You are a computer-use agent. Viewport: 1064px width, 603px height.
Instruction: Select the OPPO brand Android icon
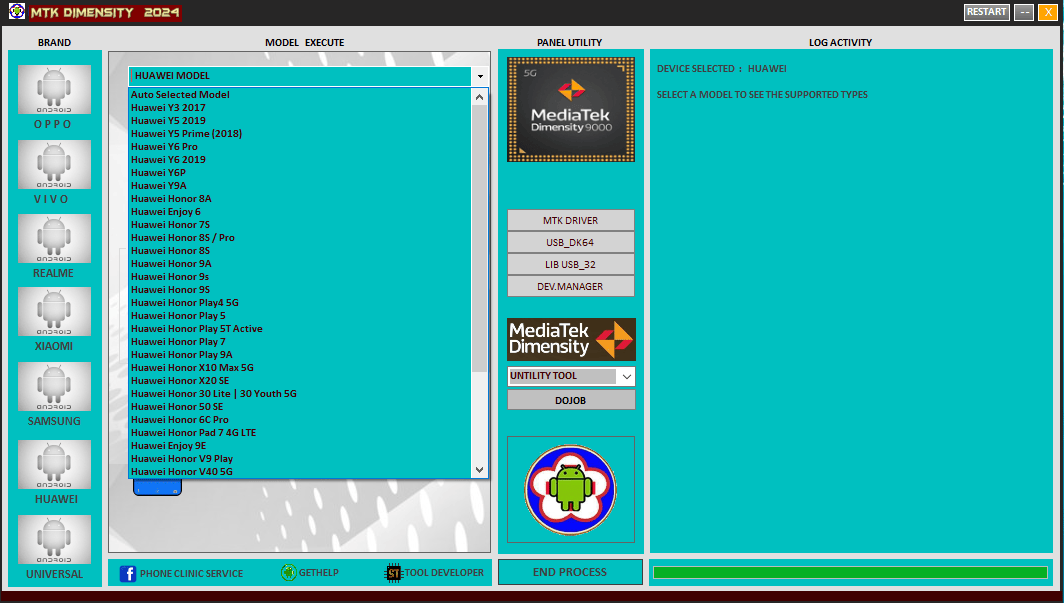54,90
